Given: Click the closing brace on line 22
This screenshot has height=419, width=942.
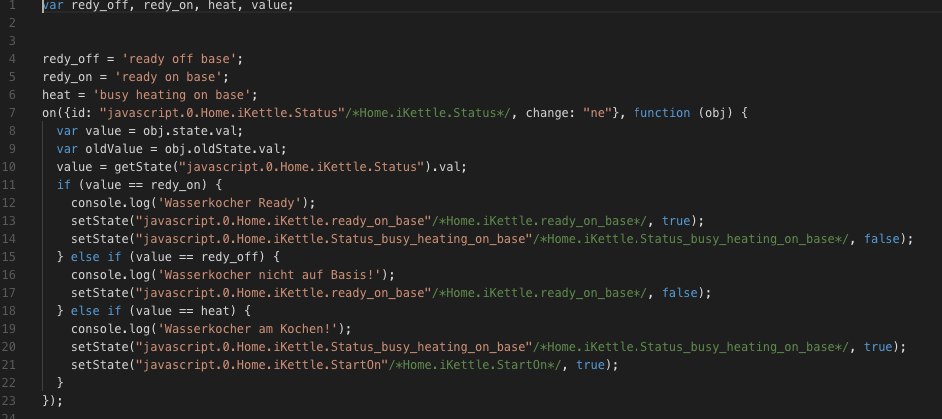Looking at the screenshot, I should [x=60, y=382].
